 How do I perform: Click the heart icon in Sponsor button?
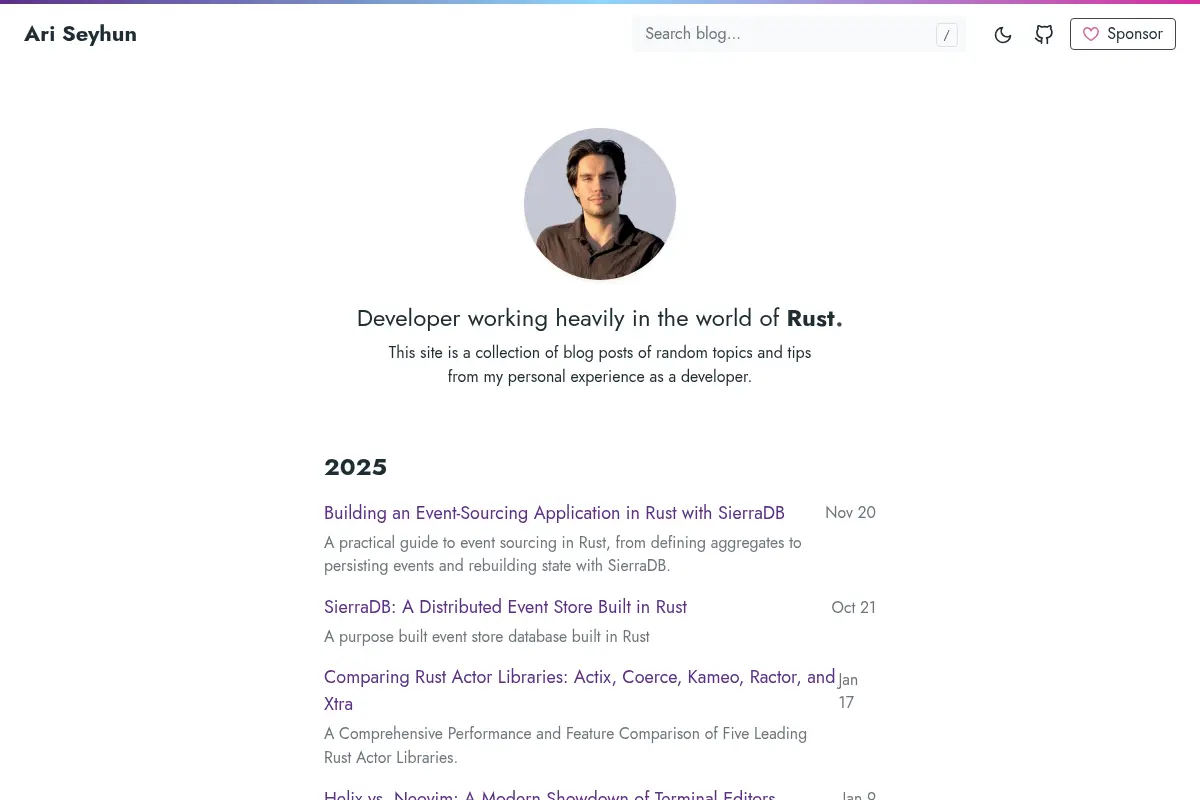pyautogui.click(x=1091, y=34)
